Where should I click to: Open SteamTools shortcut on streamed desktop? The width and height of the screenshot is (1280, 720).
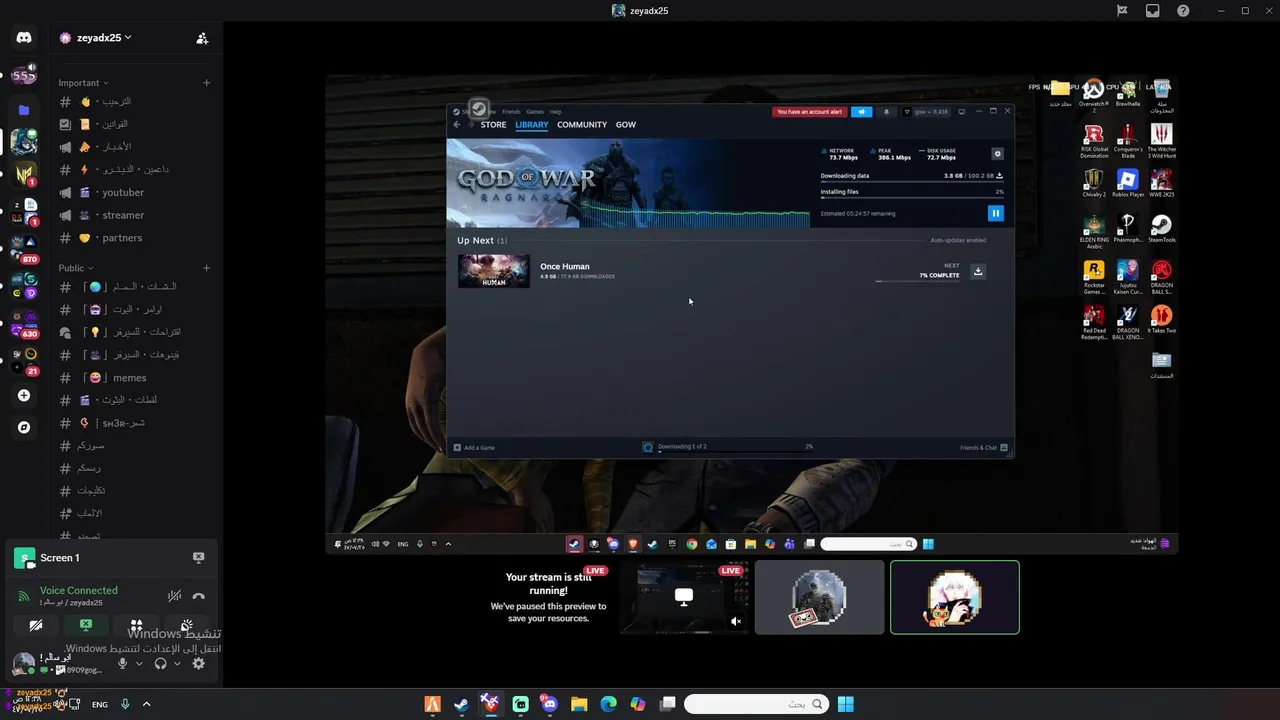(1161, 229)
